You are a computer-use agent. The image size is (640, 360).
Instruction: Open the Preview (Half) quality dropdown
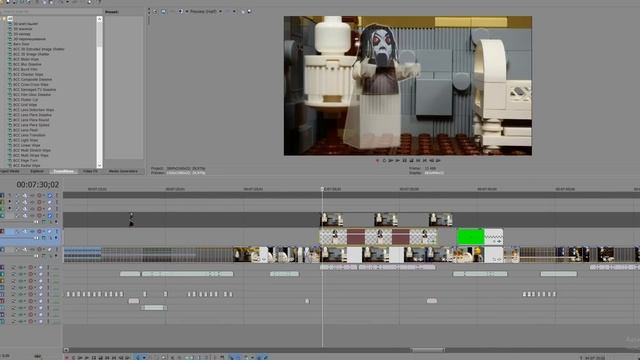(x=220, y=11)
